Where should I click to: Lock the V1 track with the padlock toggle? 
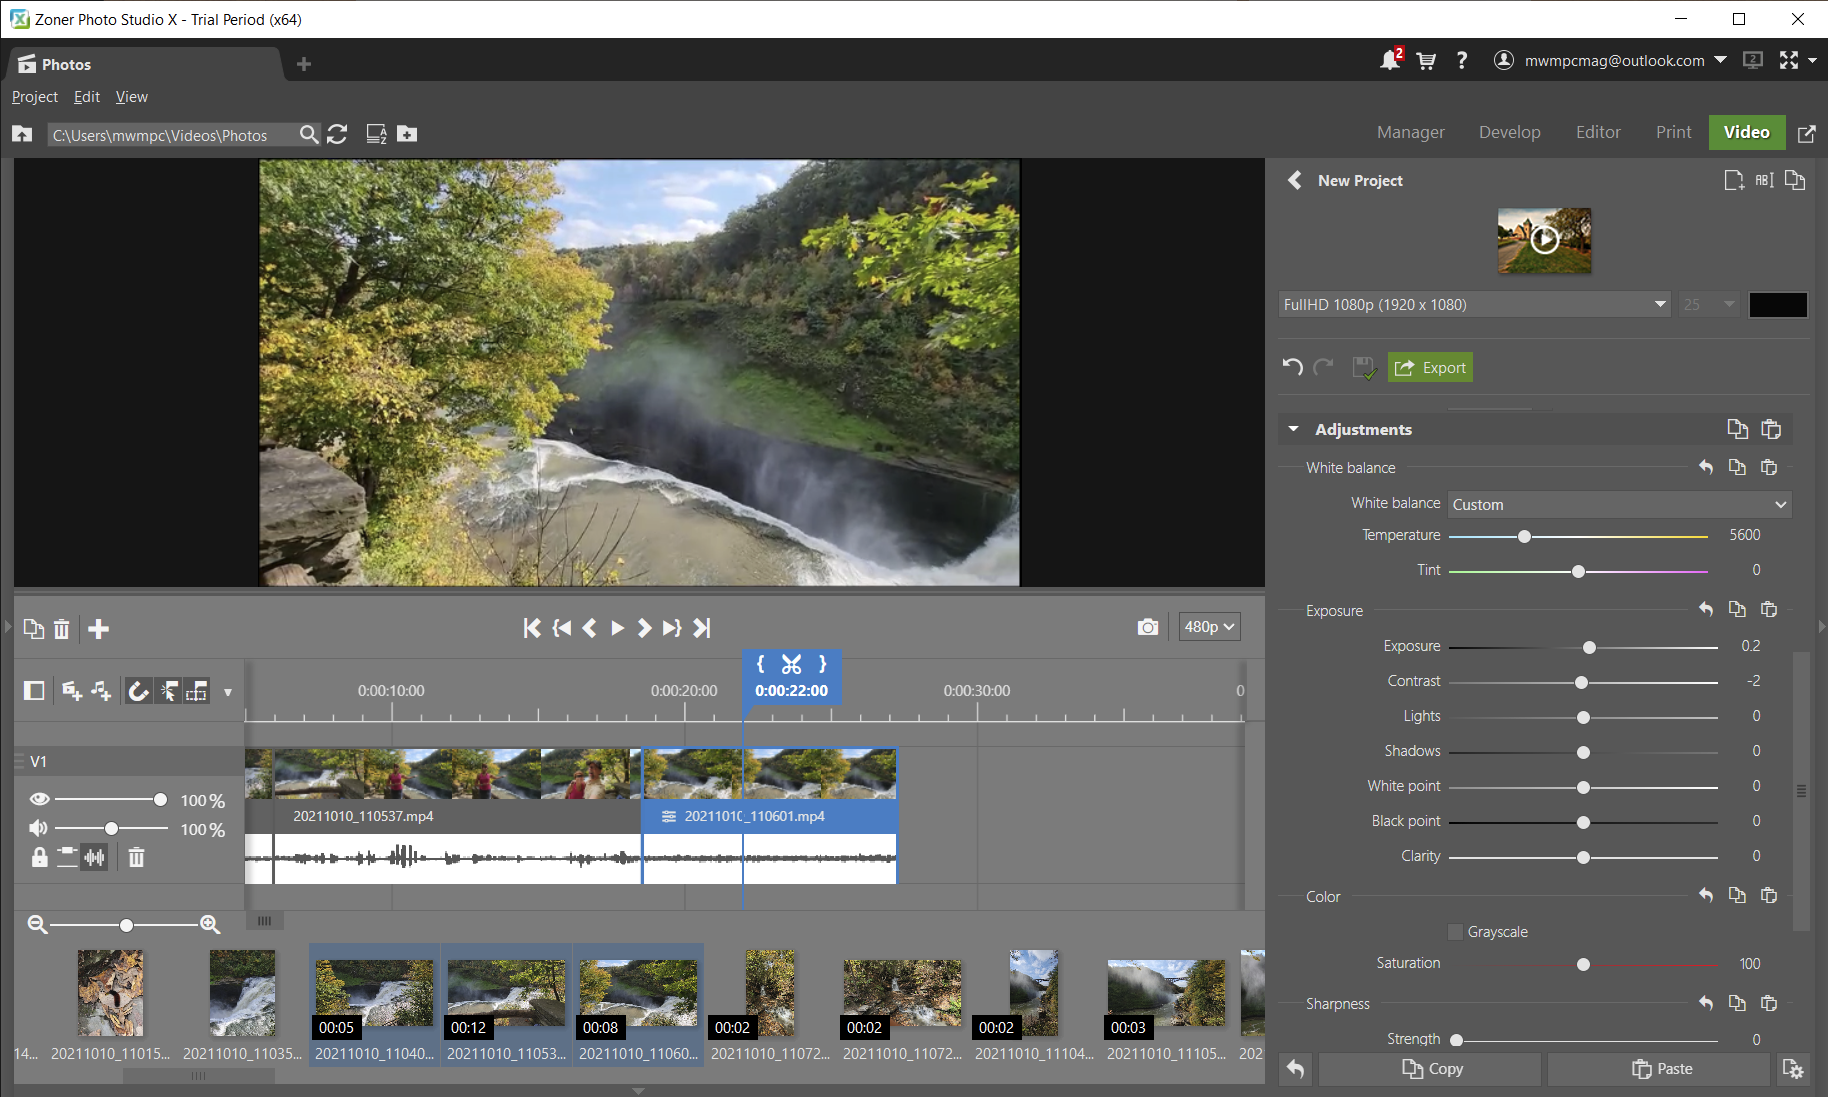tap(39, 857)
